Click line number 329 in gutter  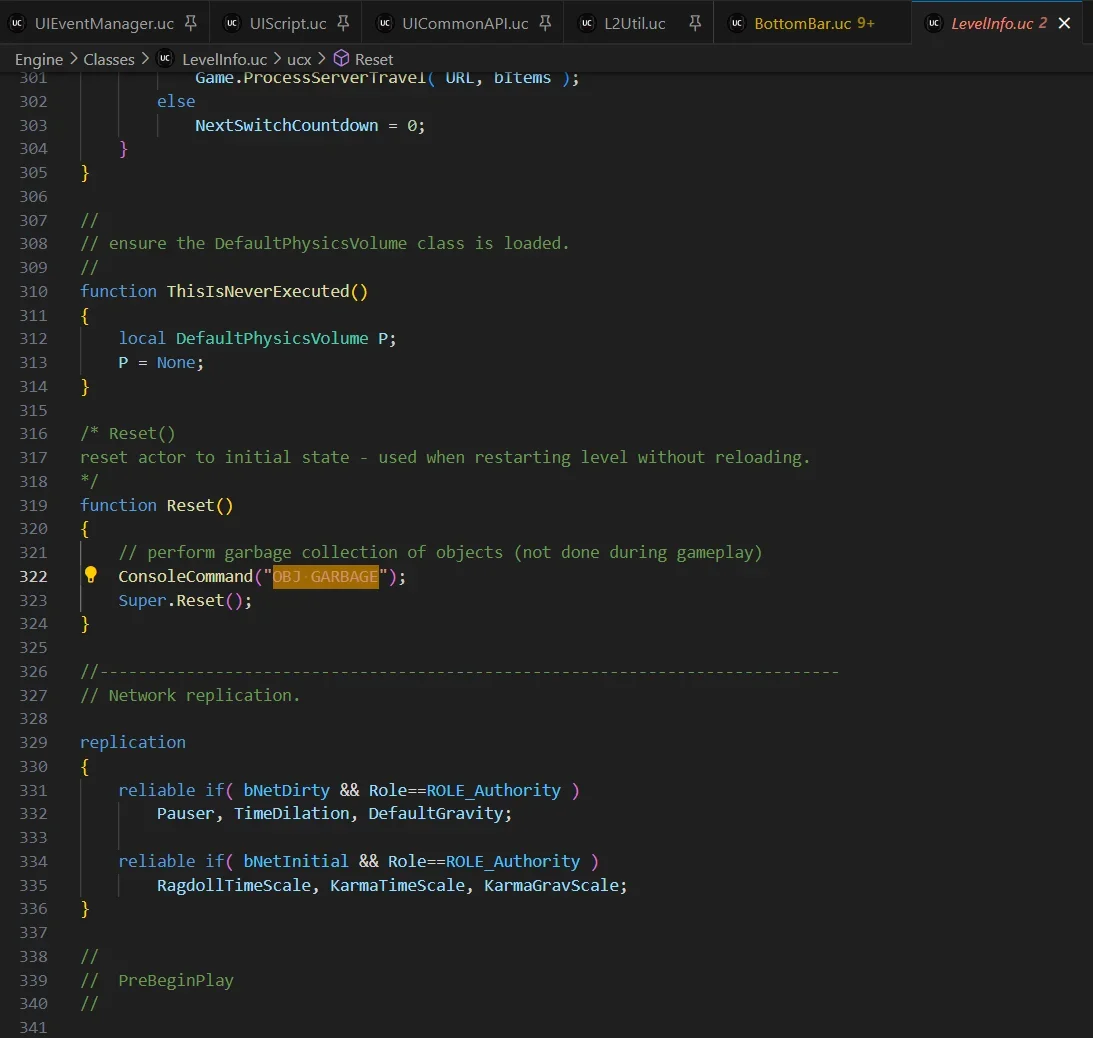[x=33, y=742]
